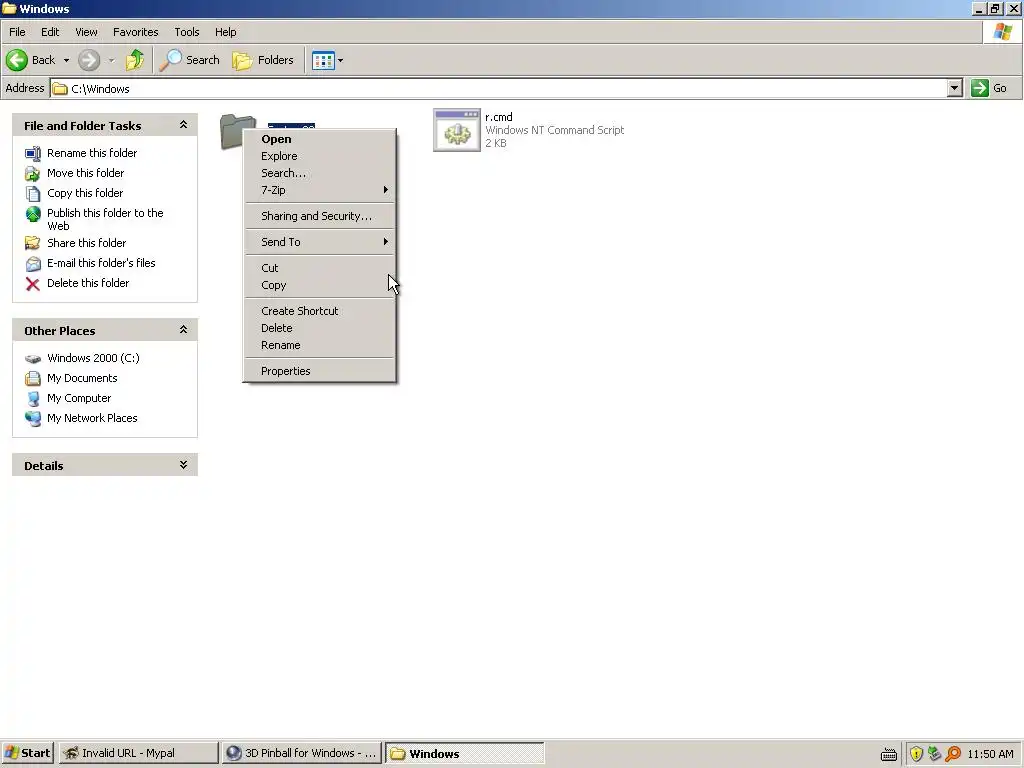Image resolution: width=1024 pixels, height=768 pixels.
Task: Switch to Invalid URL - Mypal taskbar button
Action: [138, 753]
